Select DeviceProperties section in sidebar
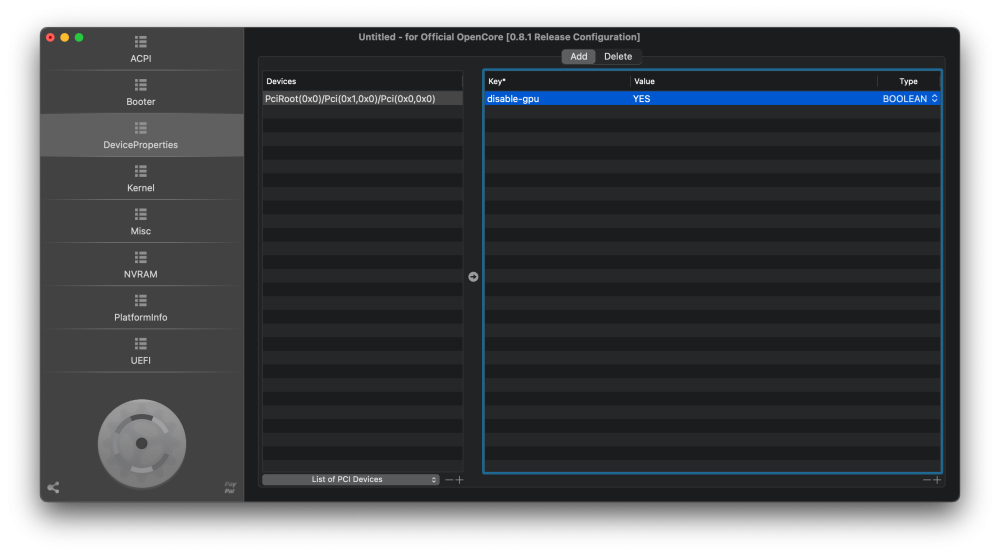The height and width of the screenshot is (555, 1000). coord(141,135)
